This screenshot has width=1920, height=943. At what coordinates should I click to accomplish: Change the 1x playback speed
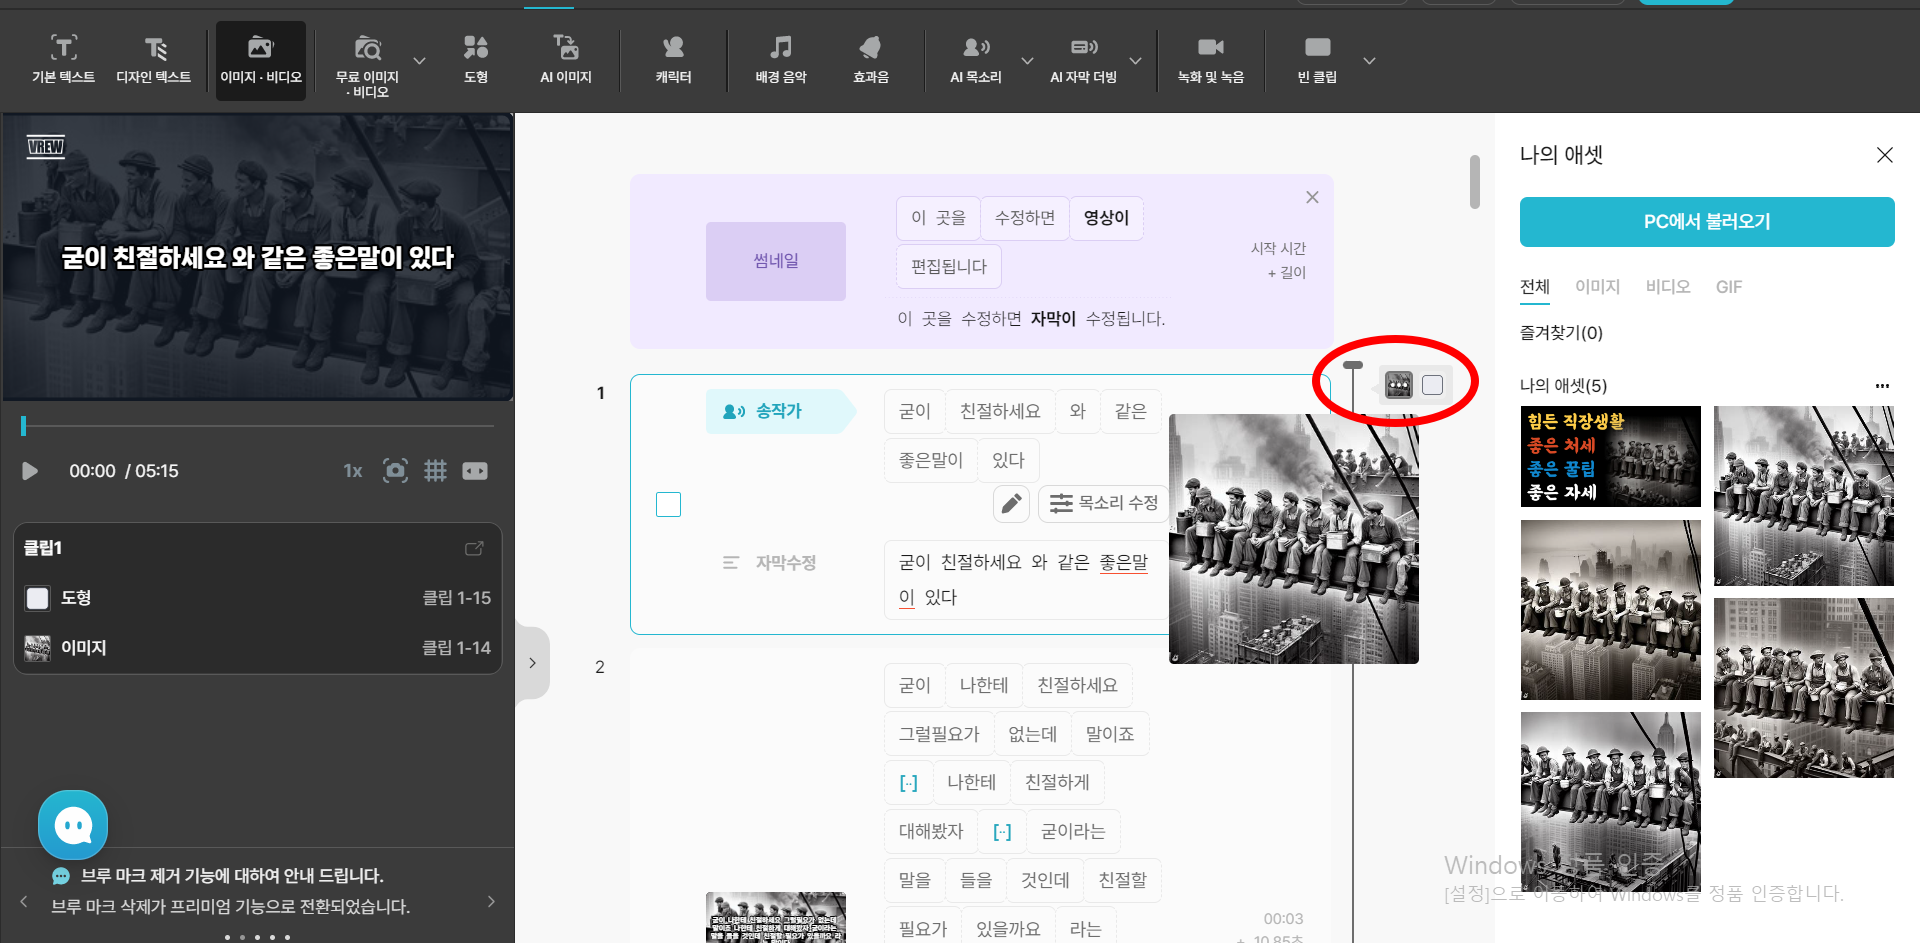point(353,471)
